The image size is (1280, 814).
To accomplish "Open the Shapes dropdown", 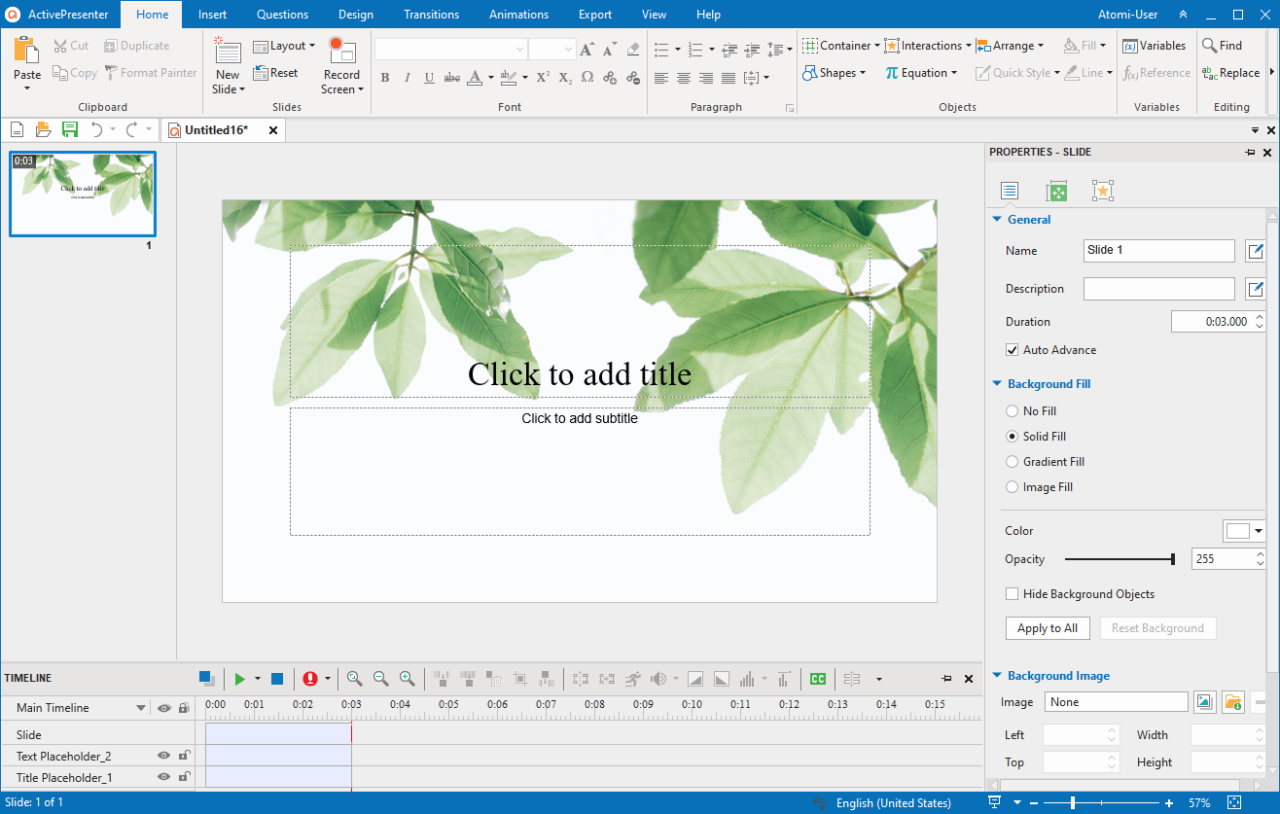I will pyautogui.click(x=835, y=72).
